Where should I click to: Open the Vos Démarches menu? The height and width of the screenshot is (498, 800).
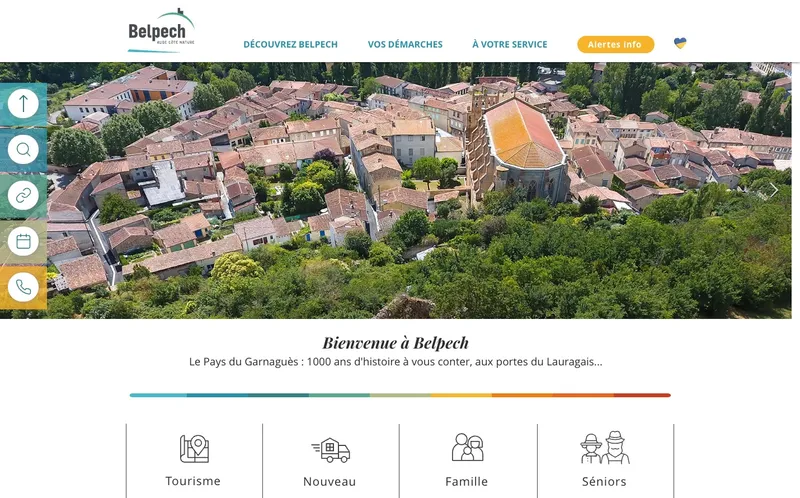tap(405, 44)
